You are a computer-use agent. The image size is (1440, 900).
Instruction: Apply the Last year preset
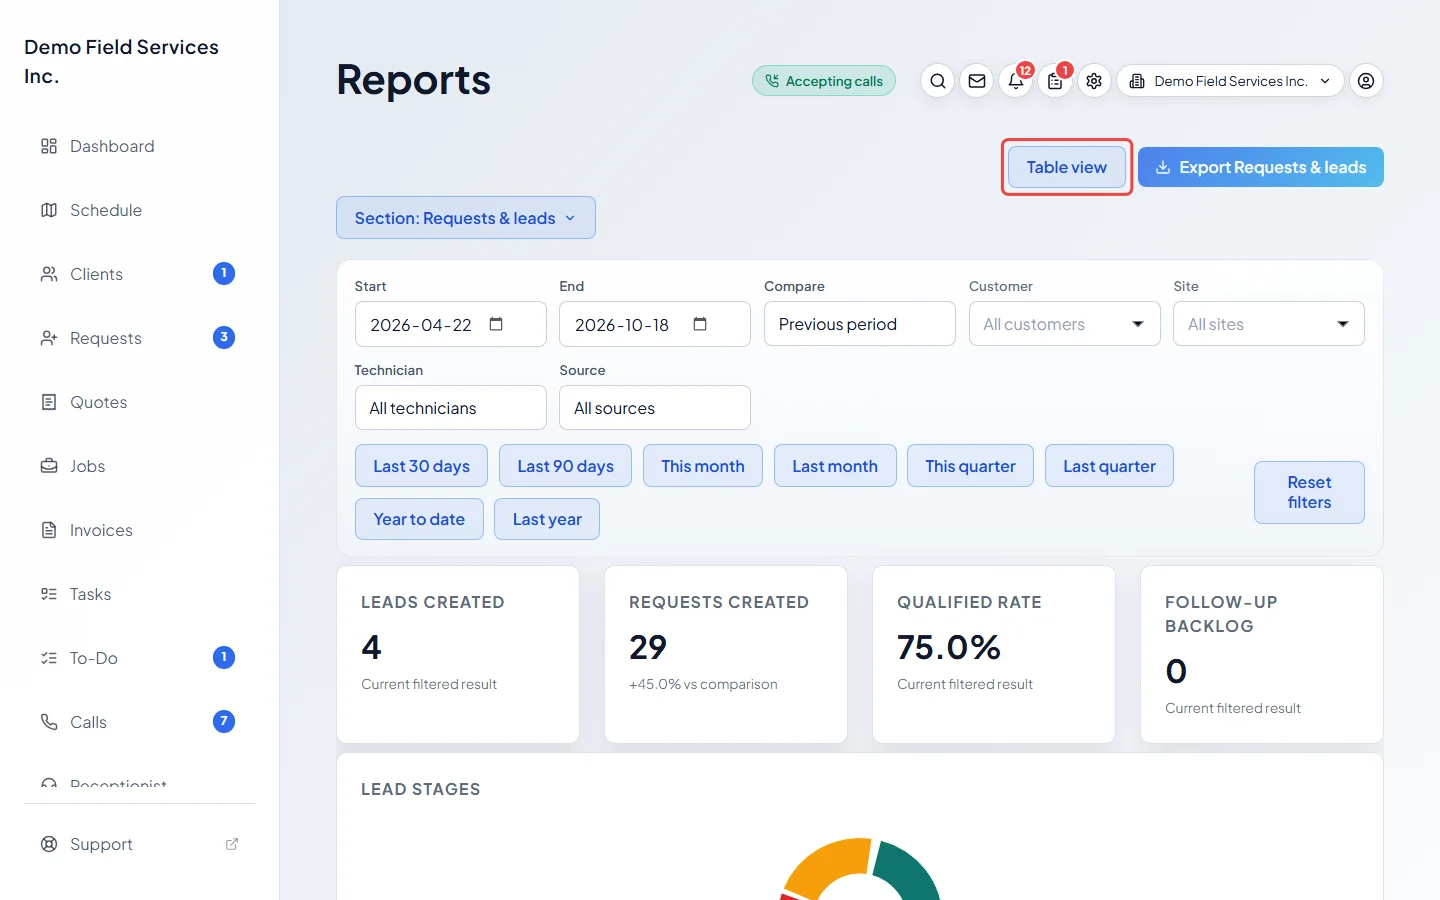[x=547, y=519]
